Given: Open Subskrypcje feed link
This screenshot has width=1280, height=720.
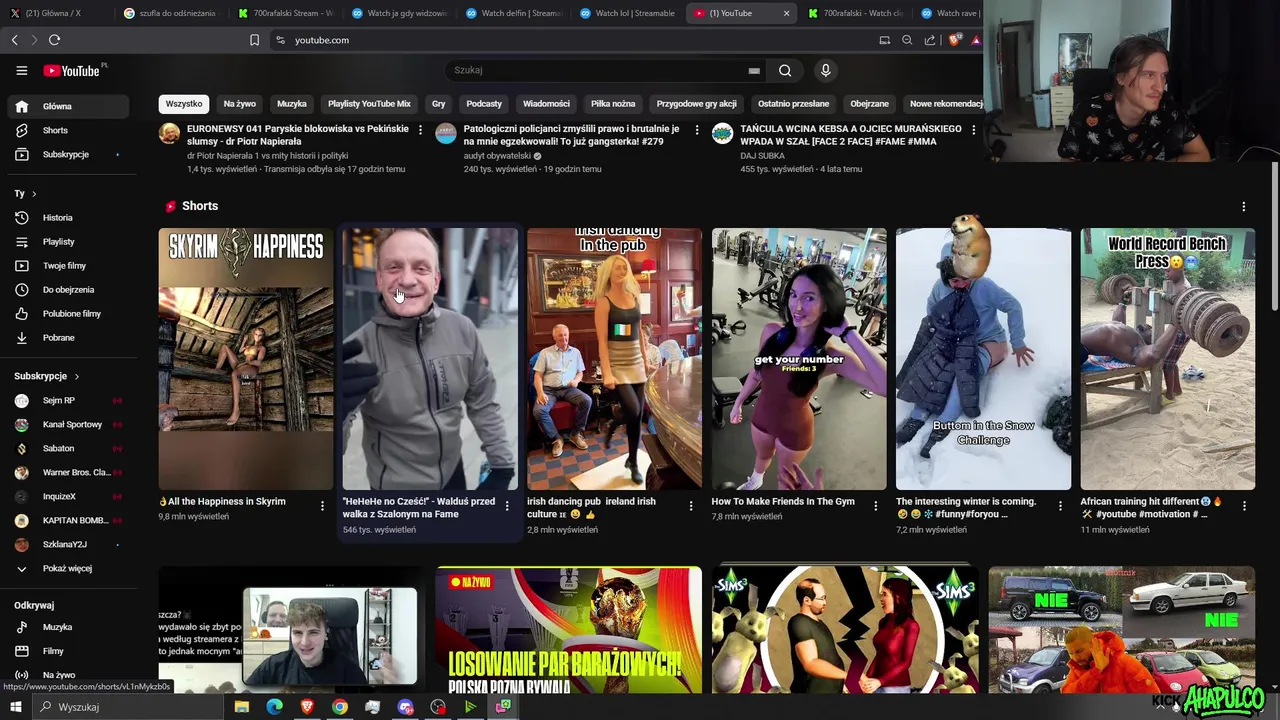Looking at the screenshot, I should [68, 154].
